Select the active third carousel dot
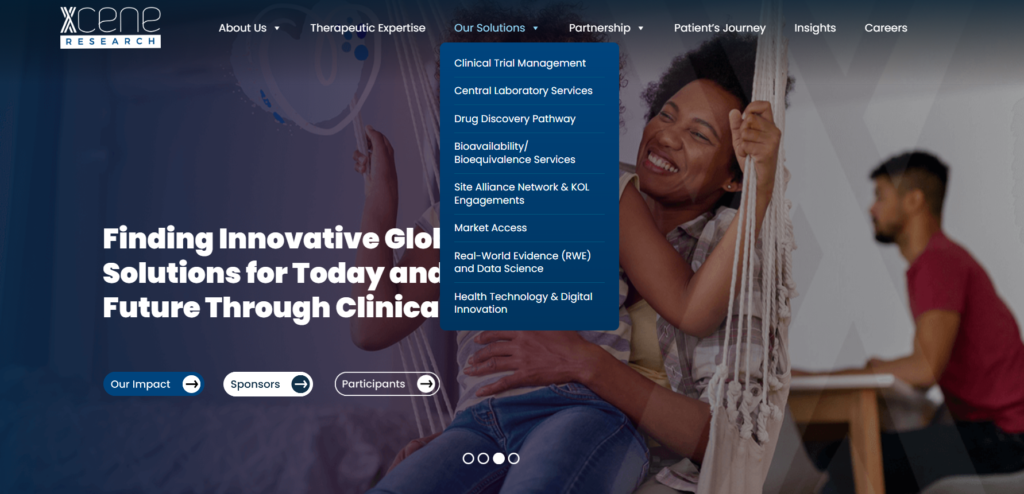This screenshot has width=1024, height=494. (498, 459)
